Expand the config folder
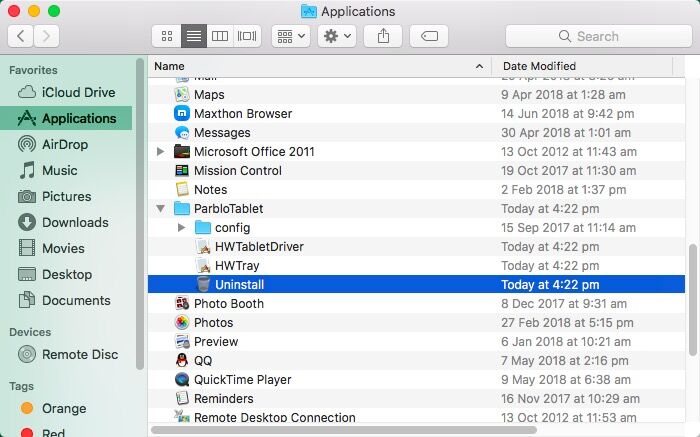Viewport: 700px width, 437px height. coord(181,228)
